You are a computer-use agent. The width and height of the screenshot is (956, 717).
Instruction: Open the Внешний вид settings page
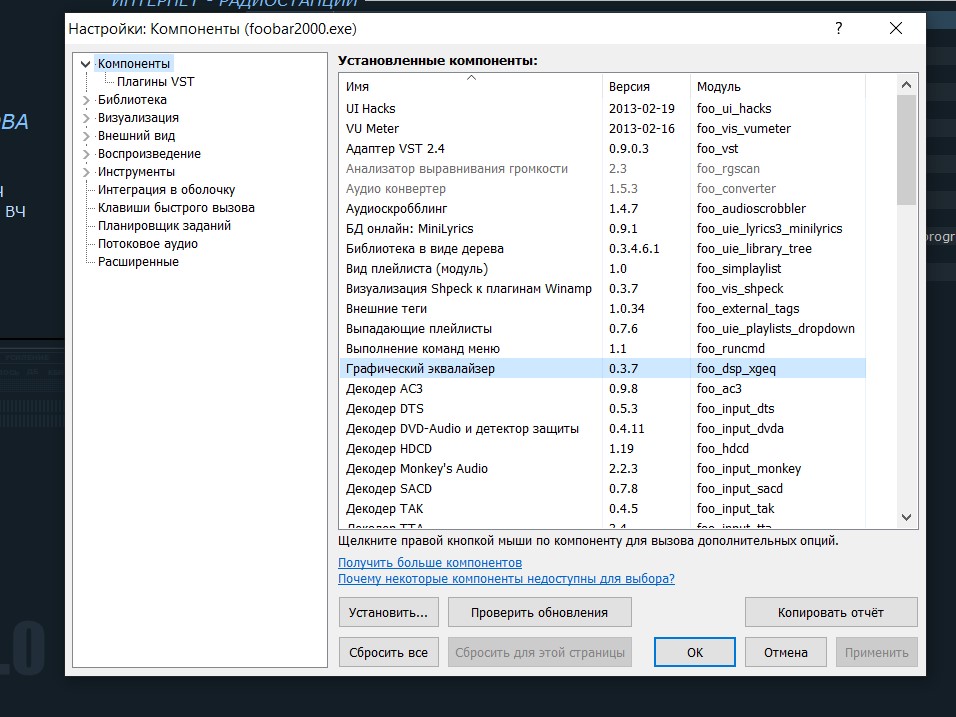click(136, 136)
